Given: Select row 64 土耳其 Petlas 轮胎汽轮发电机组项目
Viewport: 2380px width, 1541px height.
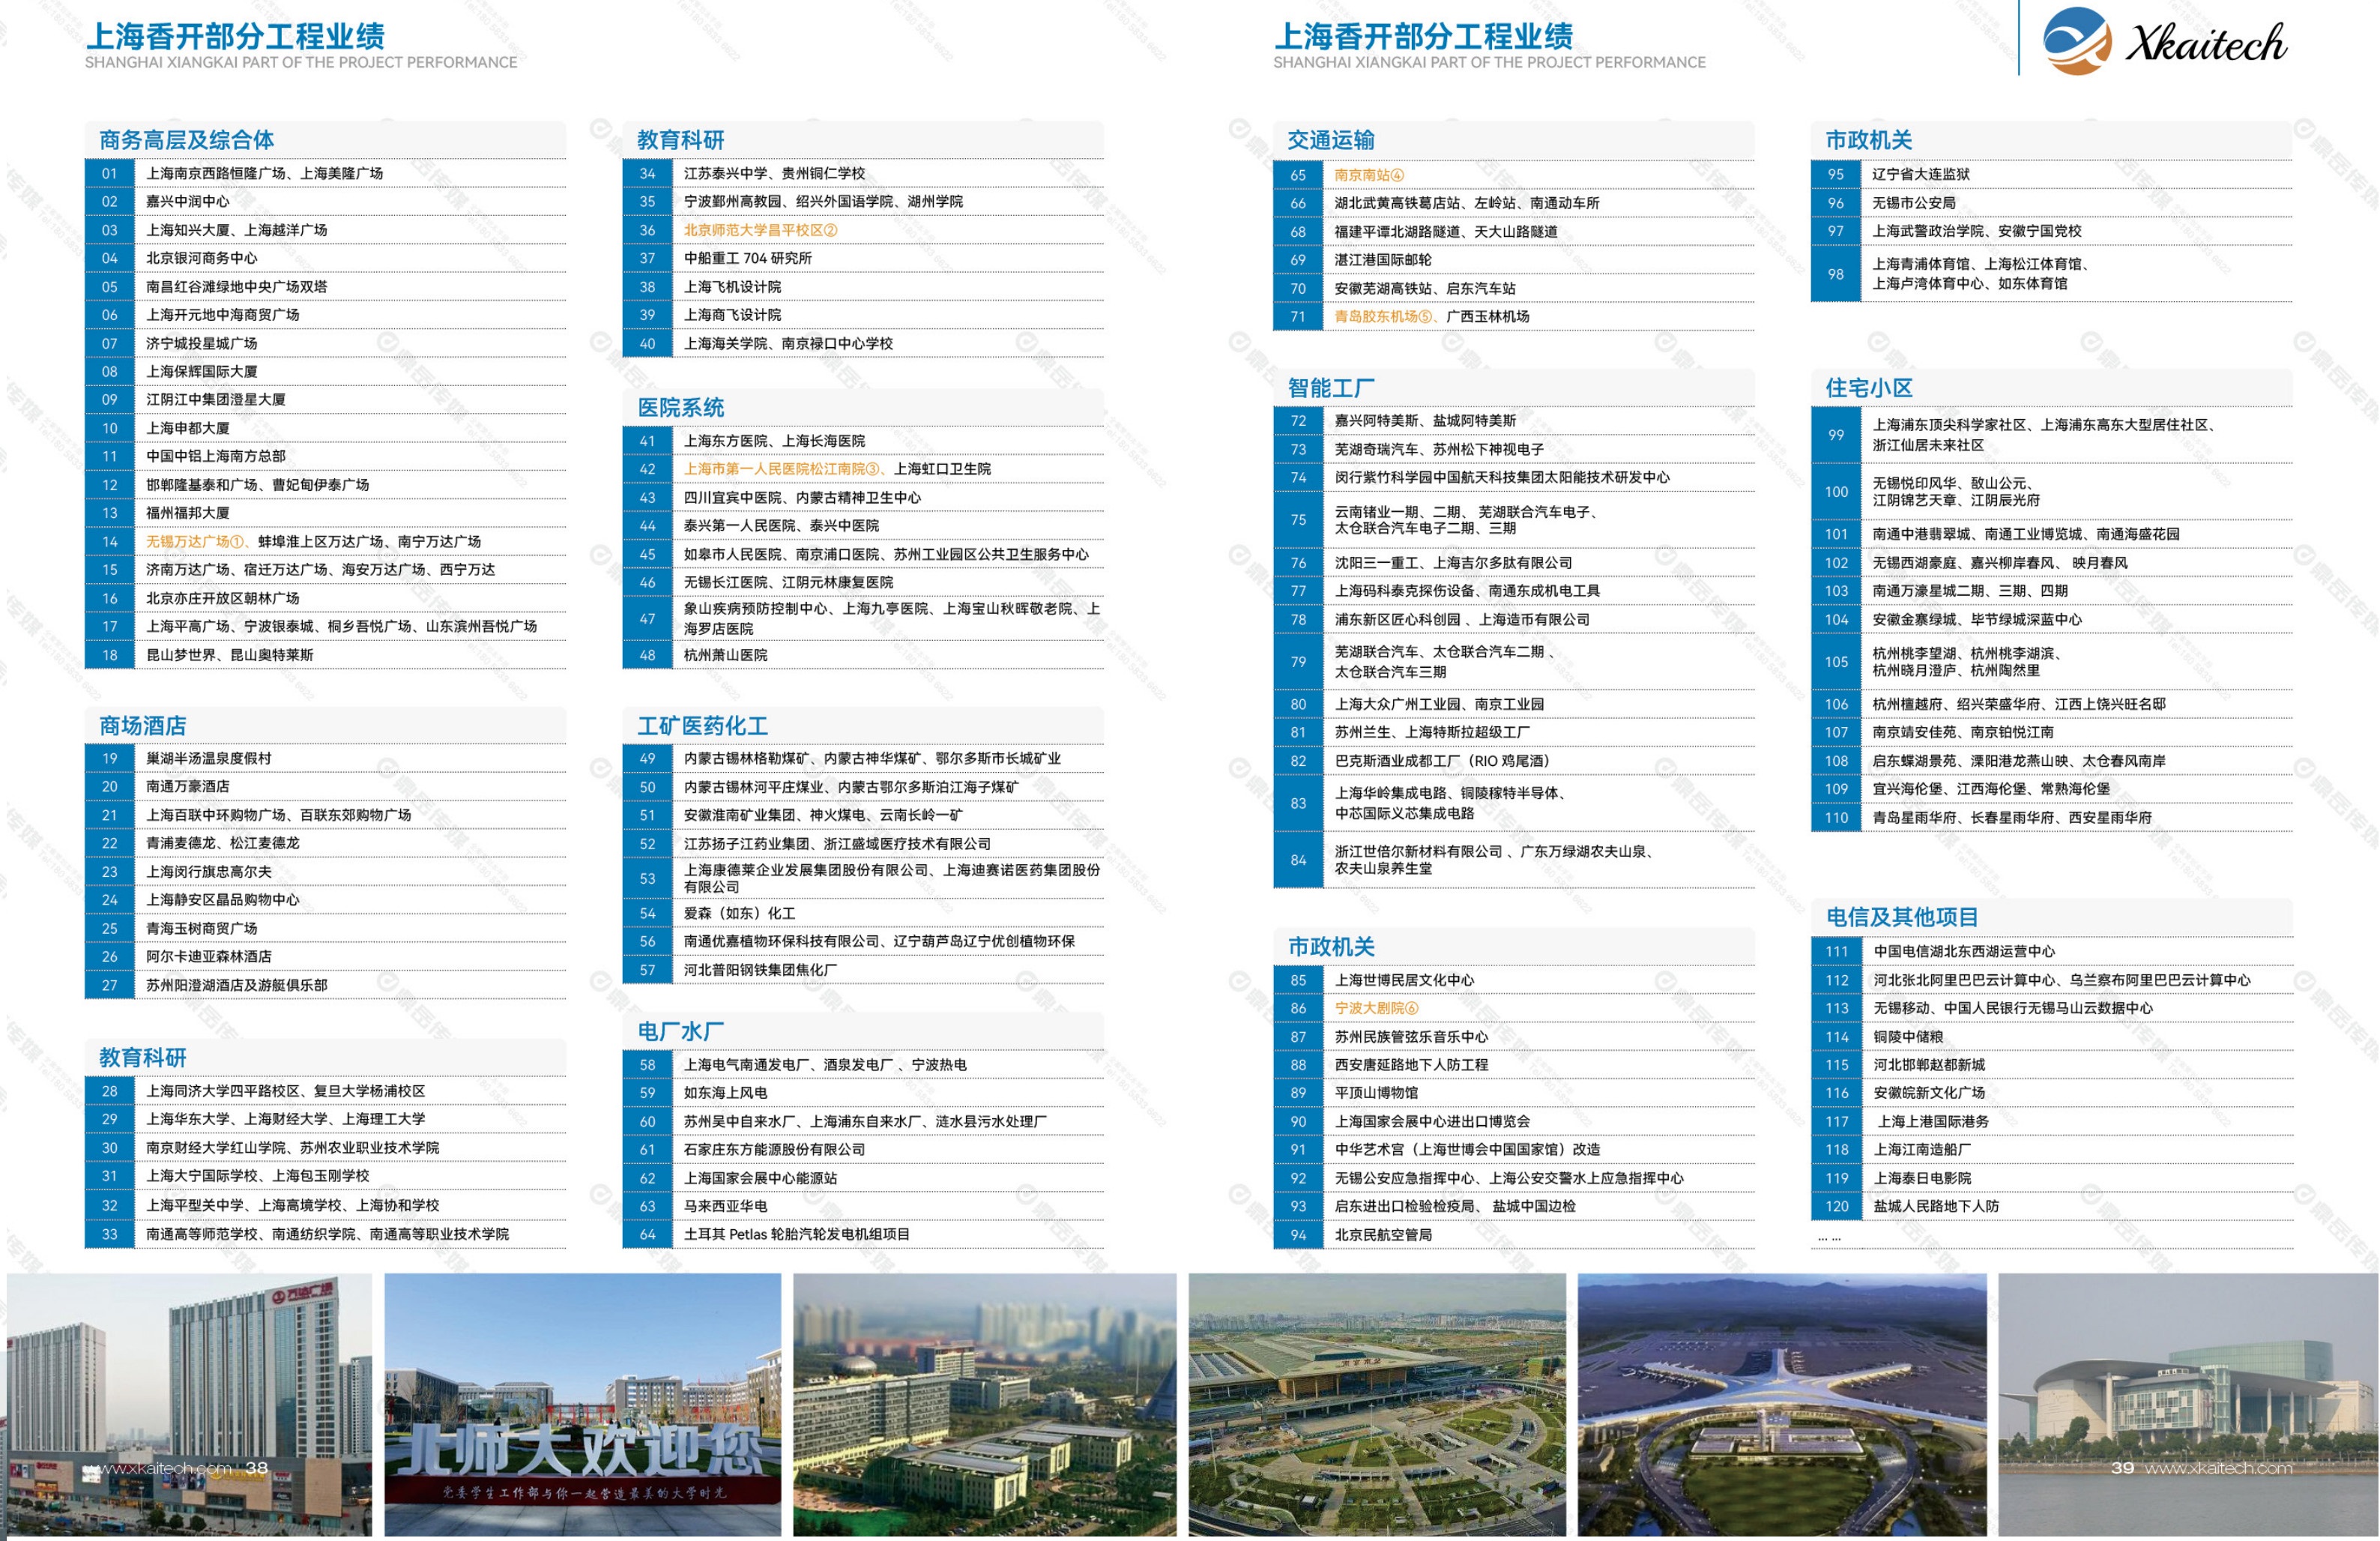Looking at the screenshot, I should coord(863,1235).
